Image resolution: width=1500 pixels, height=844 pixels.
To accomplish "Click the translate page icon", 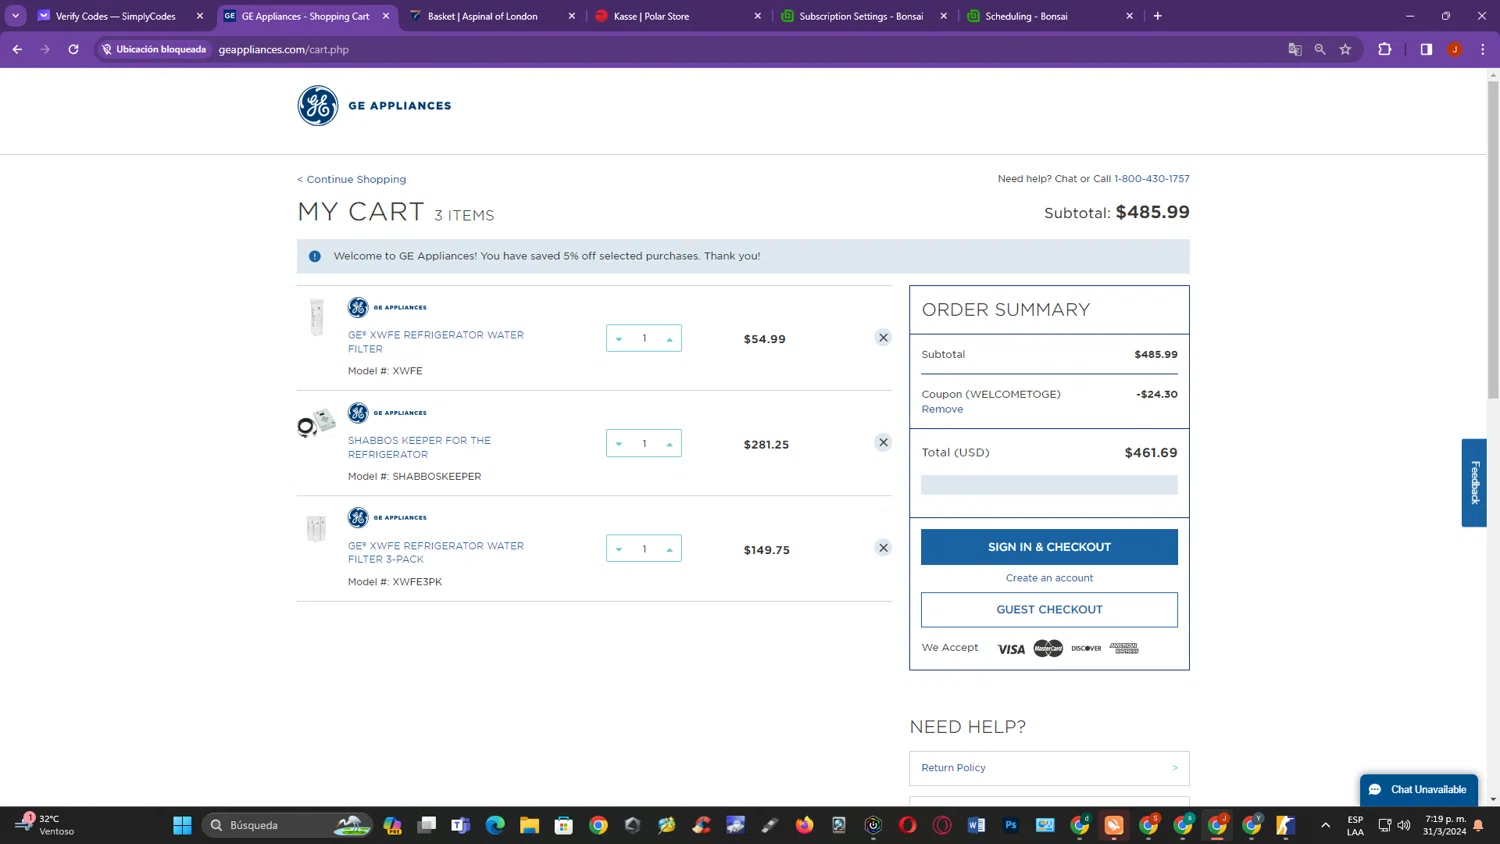I will point(1295,49).
